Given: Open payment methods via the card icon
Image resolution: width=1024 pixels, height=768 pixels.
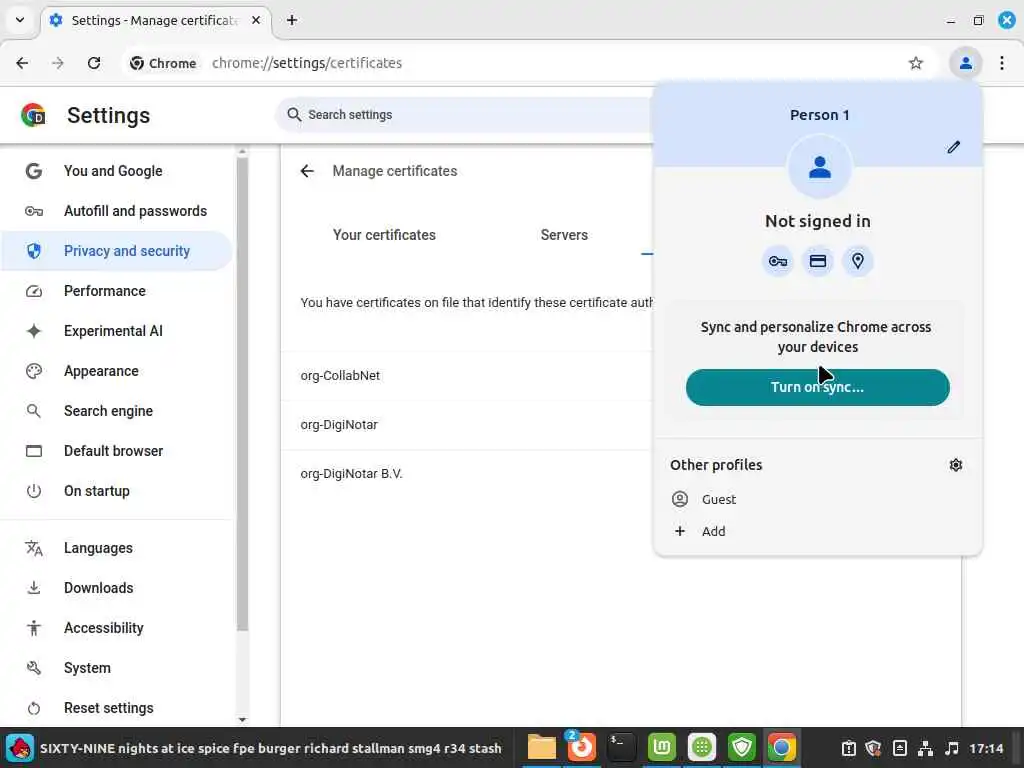Looking at the screenshot, I should coord(818,261).
